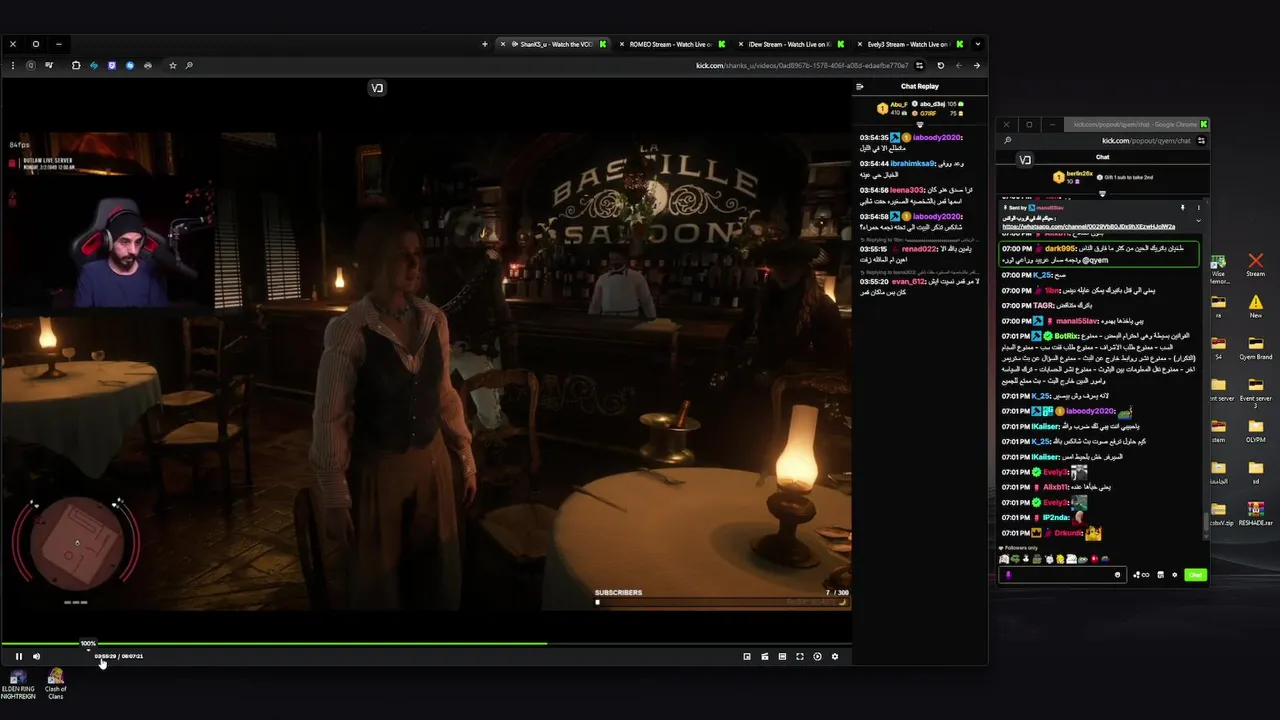Open BotRix profile in popout chat
The width and height of the screenshot is (1280, 720).
(x=1066, y=336)
